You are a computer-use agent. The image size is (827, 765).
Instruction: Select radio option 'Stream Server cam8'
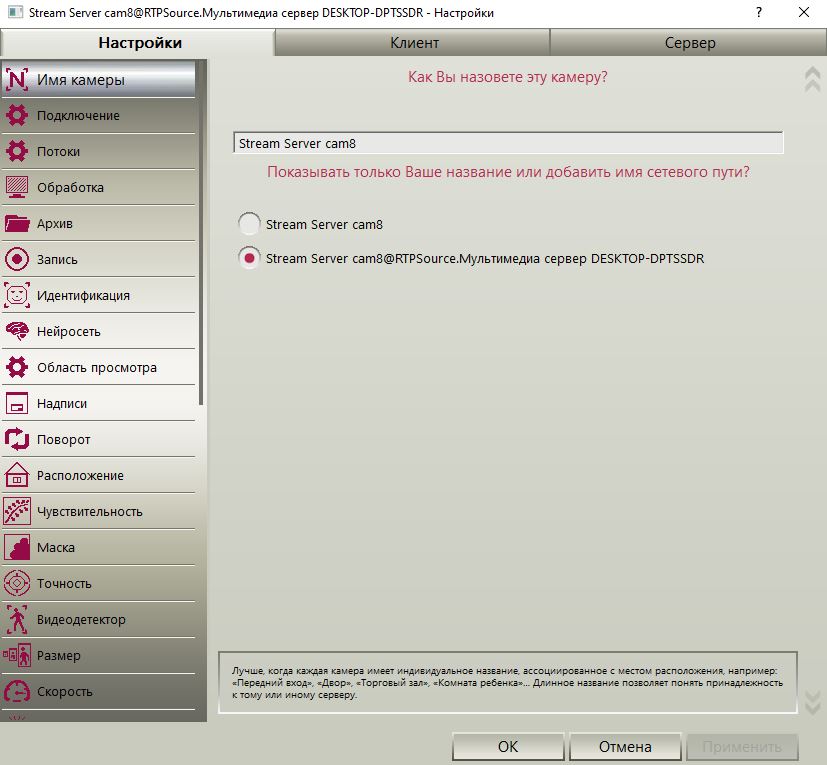click(249, 224)
